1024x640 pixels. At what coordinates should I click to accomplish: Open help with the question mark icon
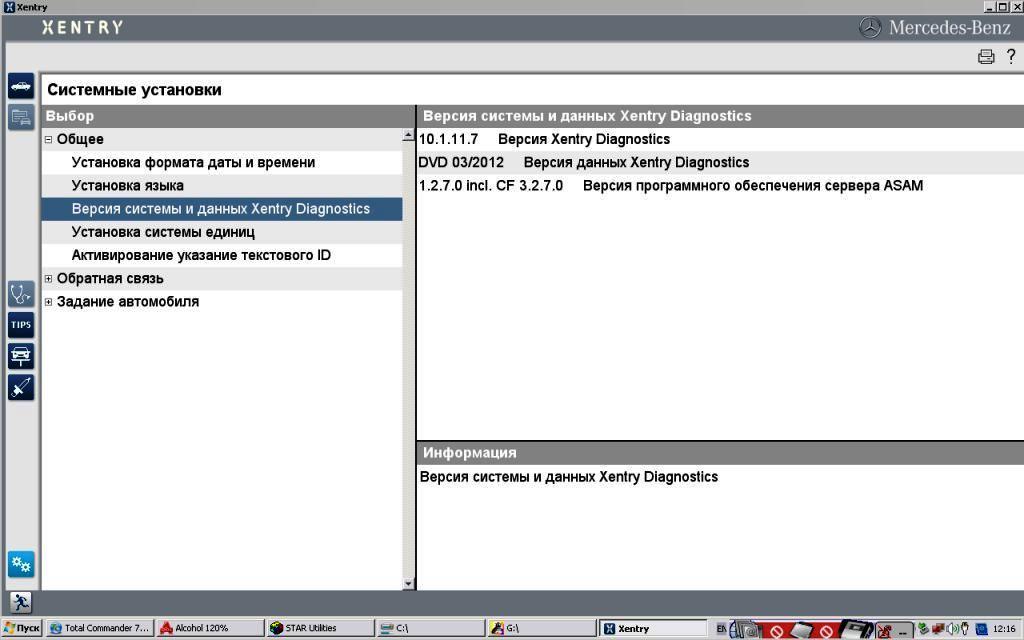click(1011, 56)
